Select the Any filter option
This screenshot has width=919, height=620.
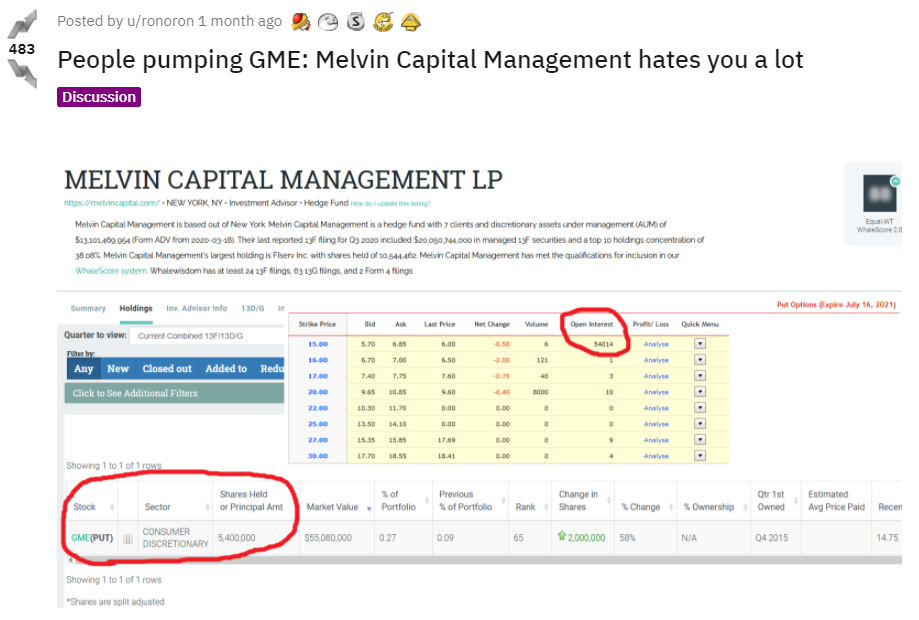83,368
